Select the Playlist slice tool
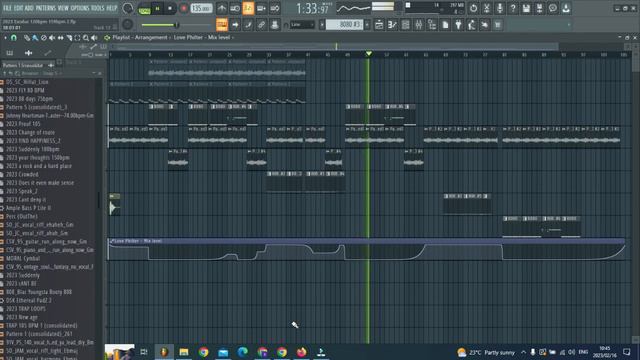 coord(69,38)
